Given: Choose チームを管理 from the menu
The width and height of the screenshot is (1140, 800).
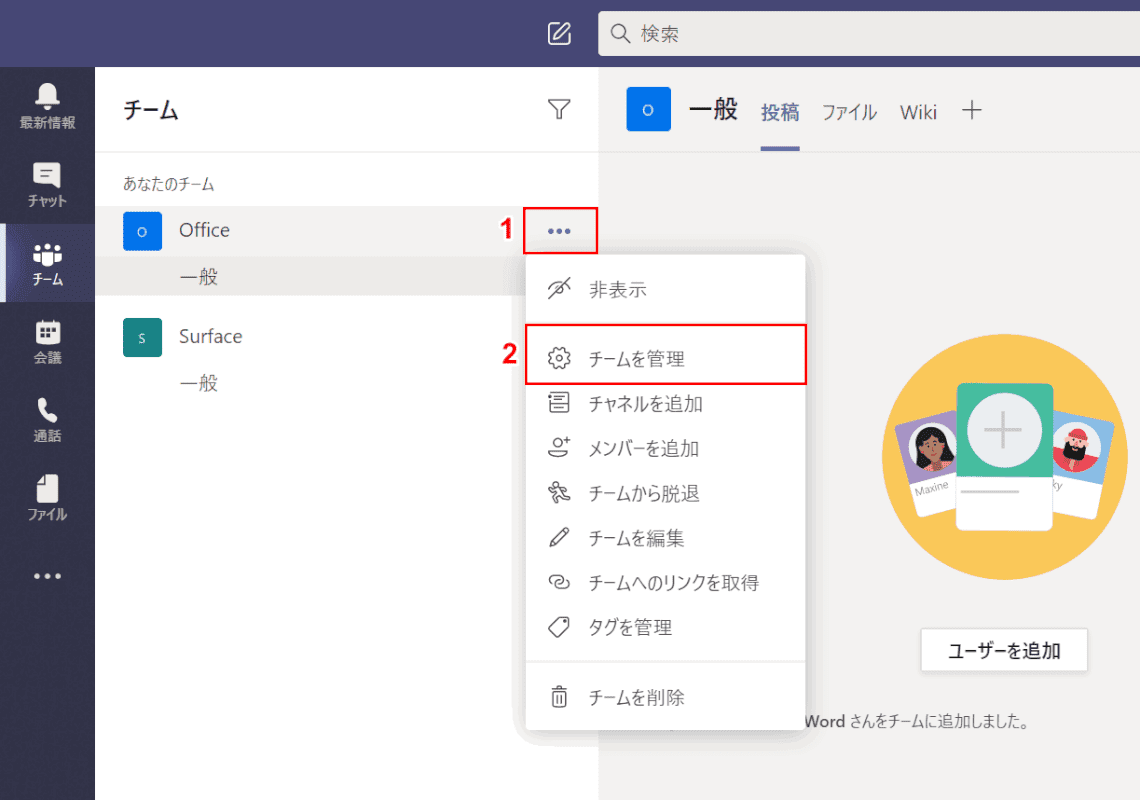Looking at the screenshot, I should [x=665, y=358].
